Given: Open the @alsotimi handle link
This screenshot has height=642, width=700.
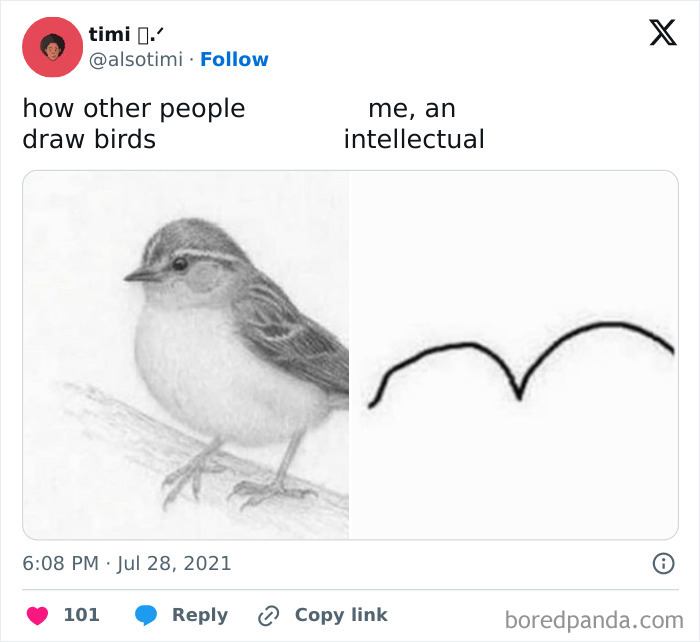Looking at the screenshot, I should point(136,59).
